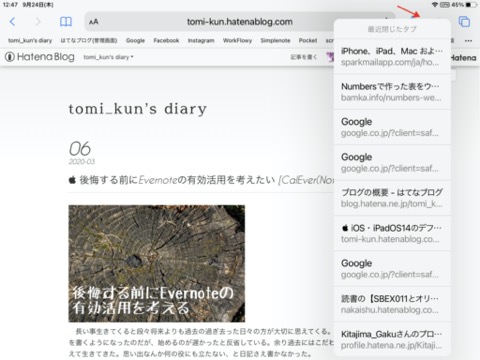This screenshot has width=480, height=360.
Task: Open the Pocket bookmark
Action: [x=308, y=41]
